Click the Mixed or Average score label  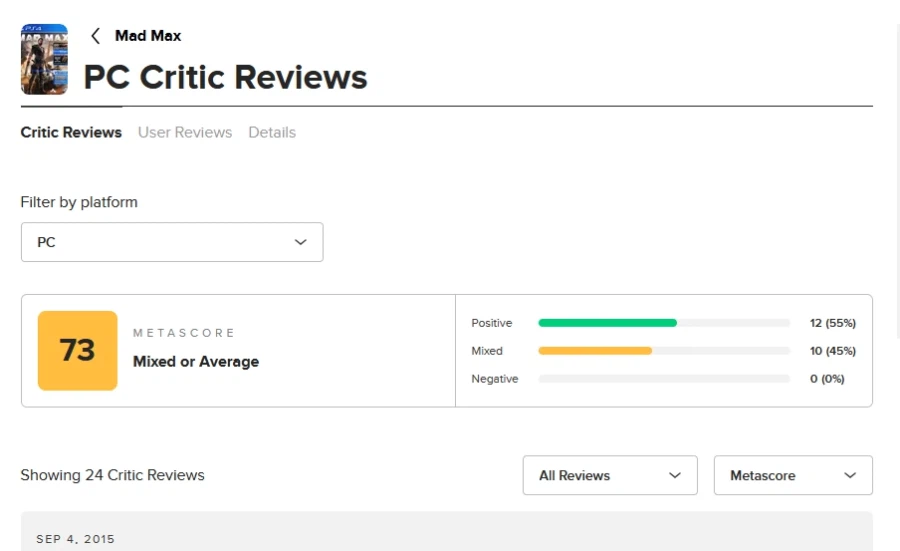click(x=196, y=362)
